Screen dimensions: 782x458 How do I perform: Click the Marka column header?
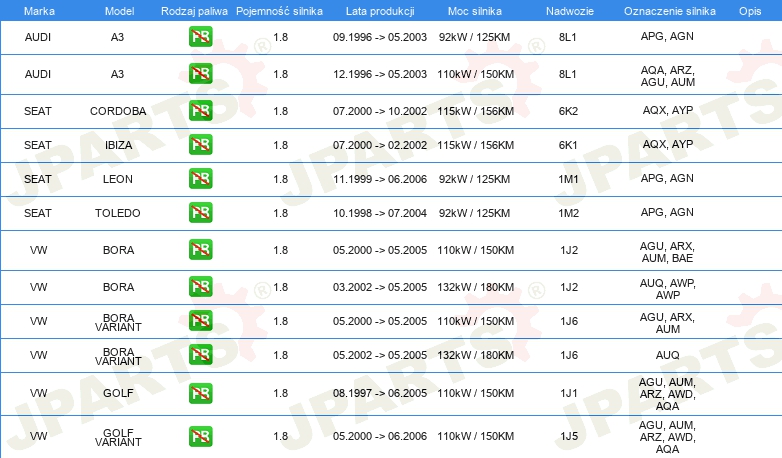click(39, 11)
